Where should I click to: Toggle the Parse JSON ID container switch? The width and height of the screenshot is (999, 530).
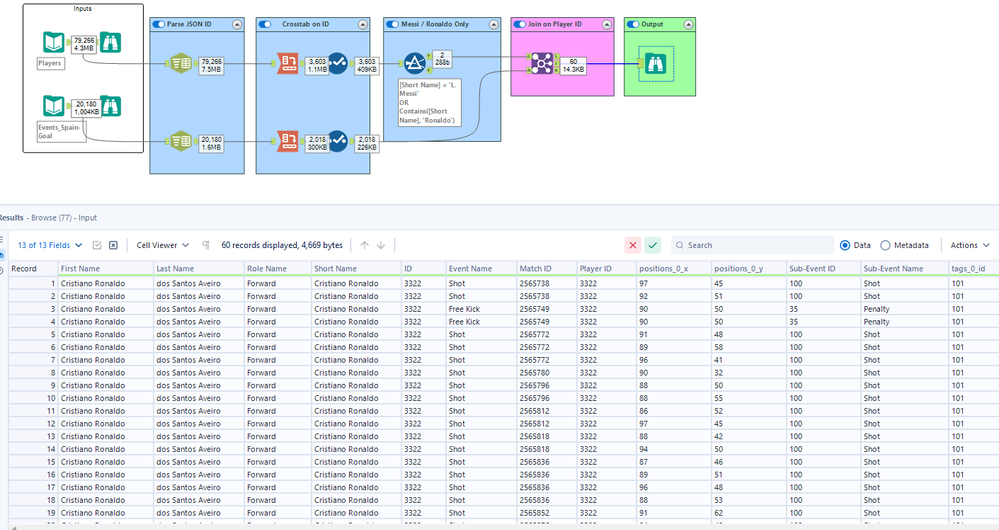point(159,24)
